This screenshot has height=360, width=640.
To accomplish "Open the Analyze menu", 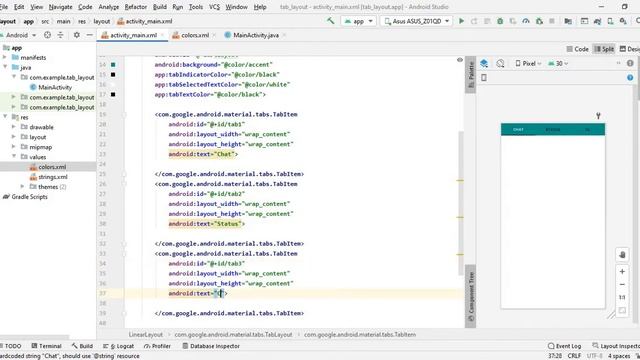I will coord(109,7).
